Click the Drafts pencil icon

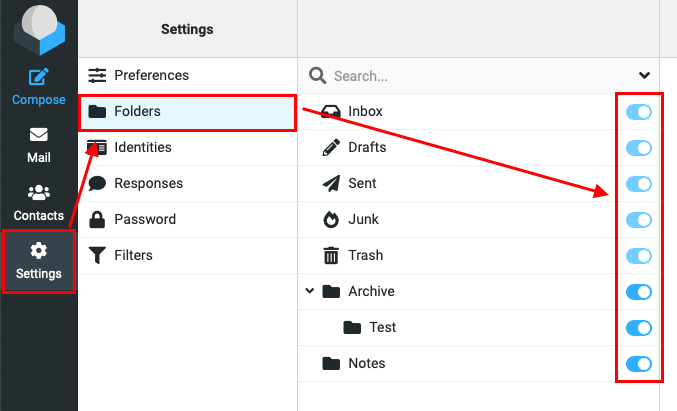(x=332, y=148)
